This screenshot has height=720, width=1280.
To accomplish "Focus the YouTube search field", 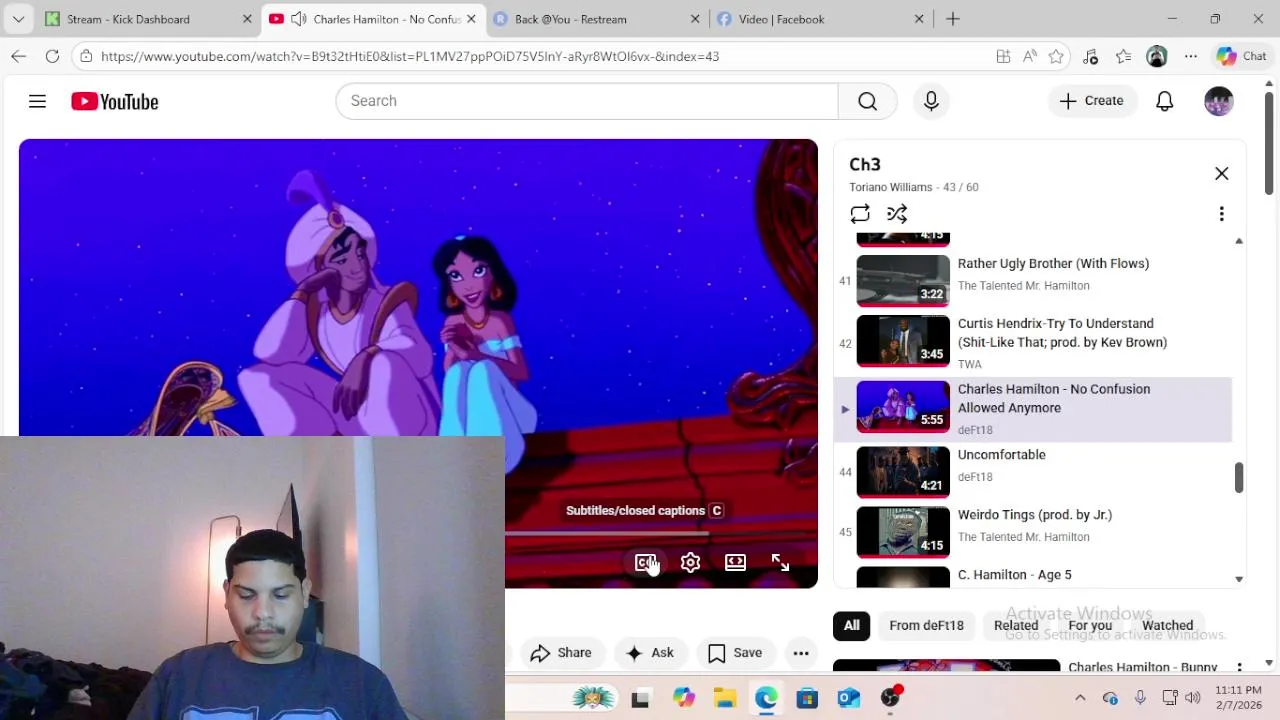I will point(587,101).
